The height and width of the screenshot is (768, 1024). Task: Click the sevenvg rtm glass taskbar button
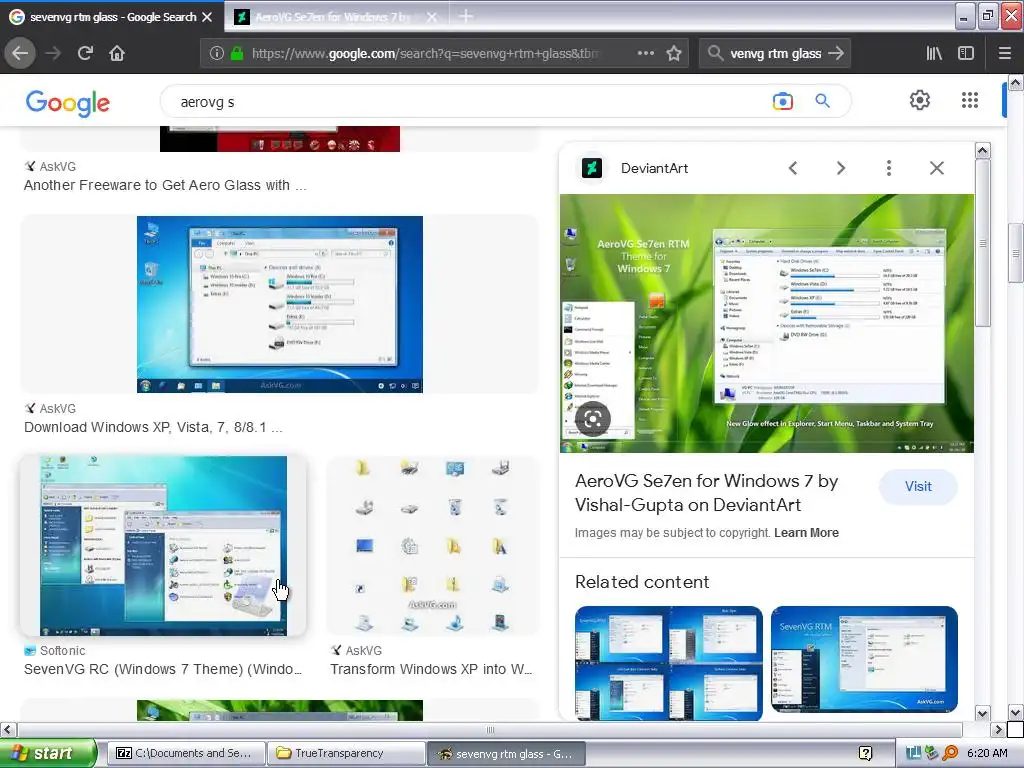point(506,754)
